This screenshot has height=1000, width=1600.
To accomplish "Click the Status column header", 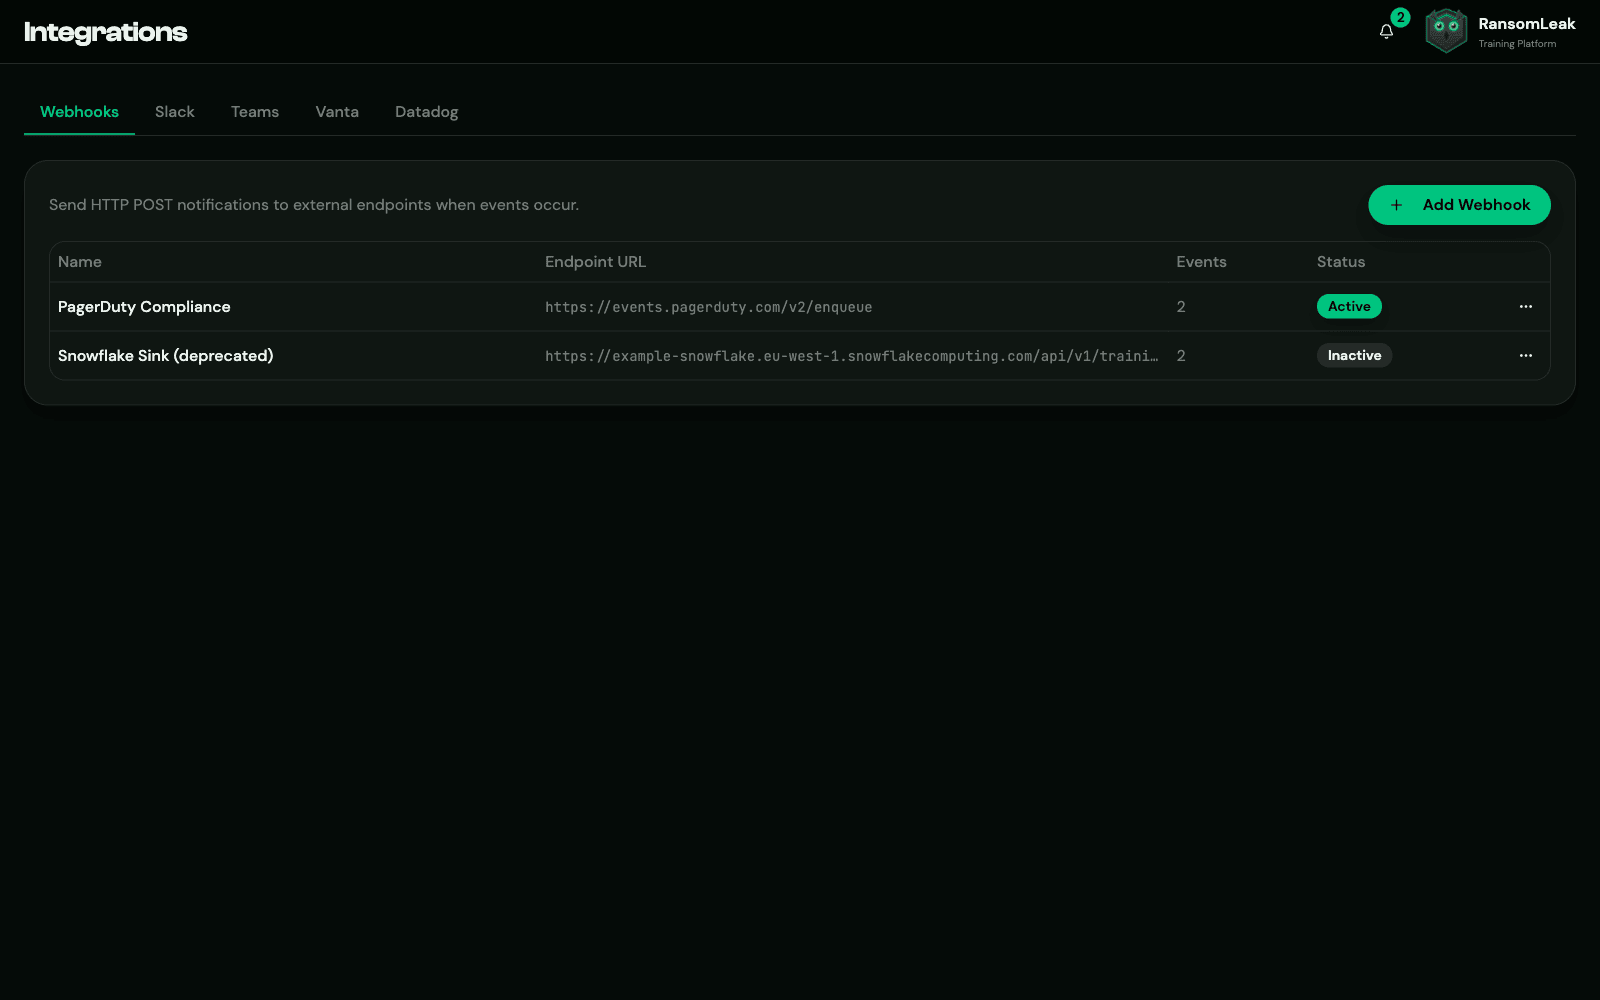I will [x=1341, y=262].
